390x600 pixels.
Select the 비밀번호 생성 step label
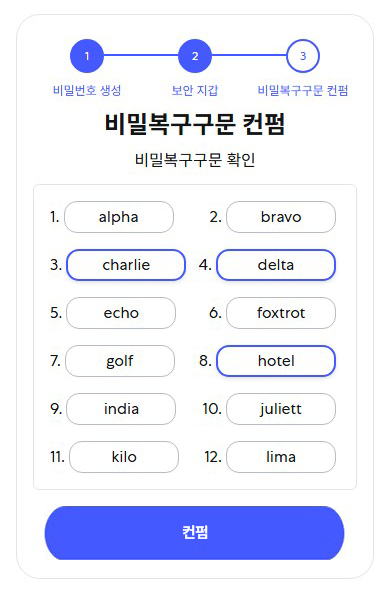[87, 90]
